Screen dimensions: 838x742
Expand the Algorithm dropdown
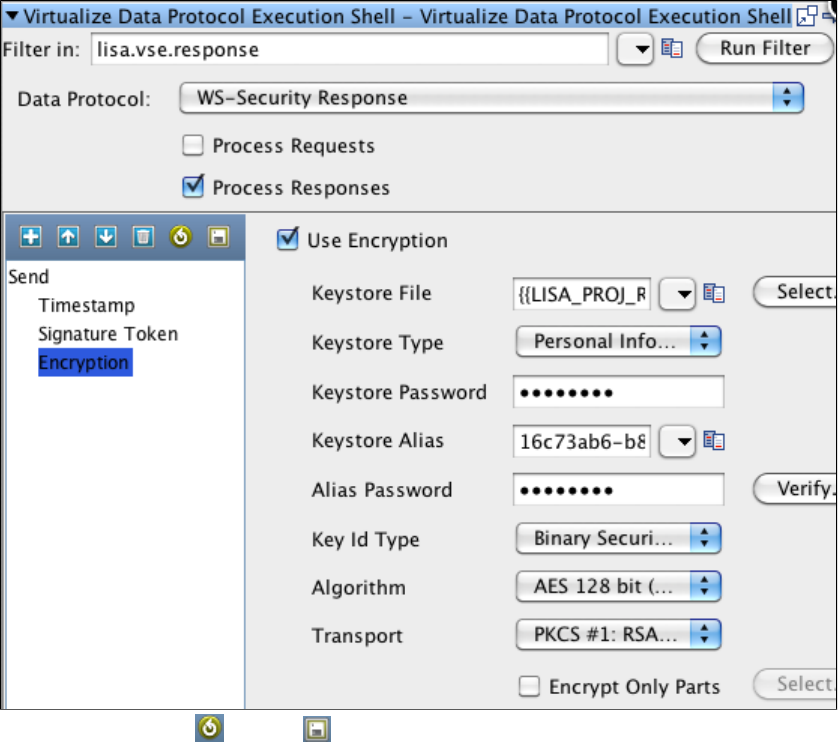618,587
